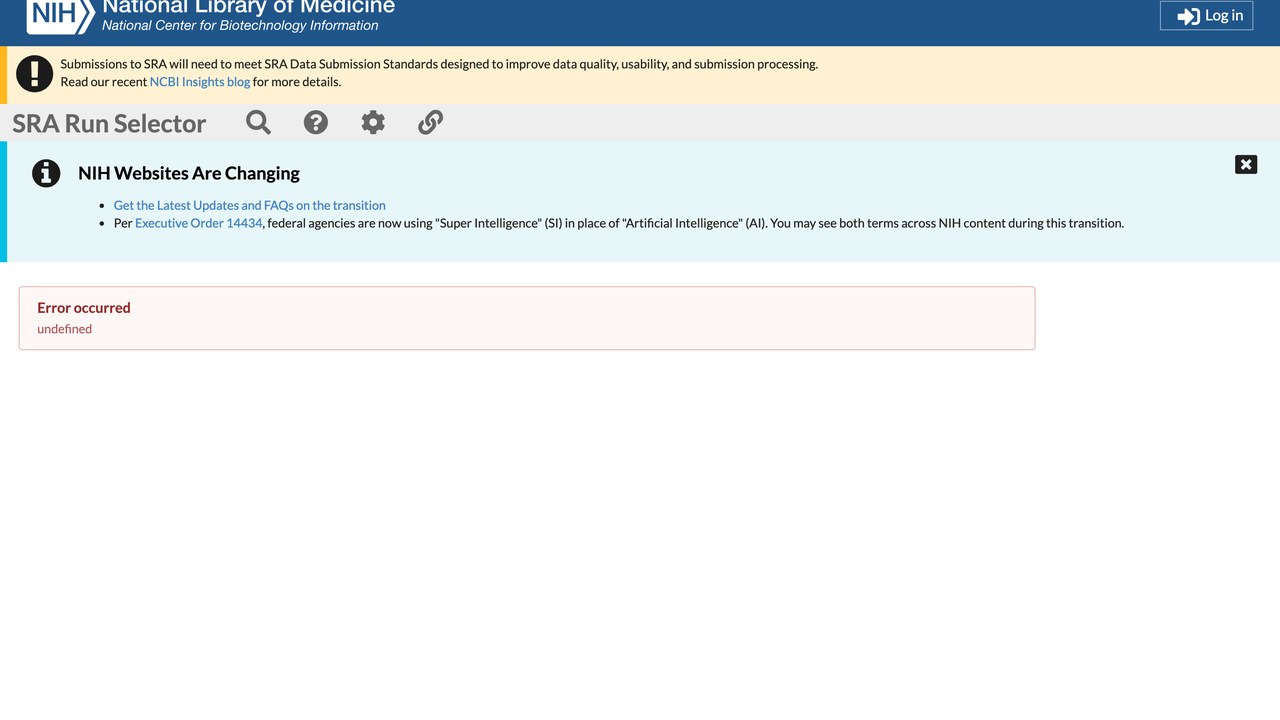
Task: Open the settings gear icon
Action: (373, 122)
